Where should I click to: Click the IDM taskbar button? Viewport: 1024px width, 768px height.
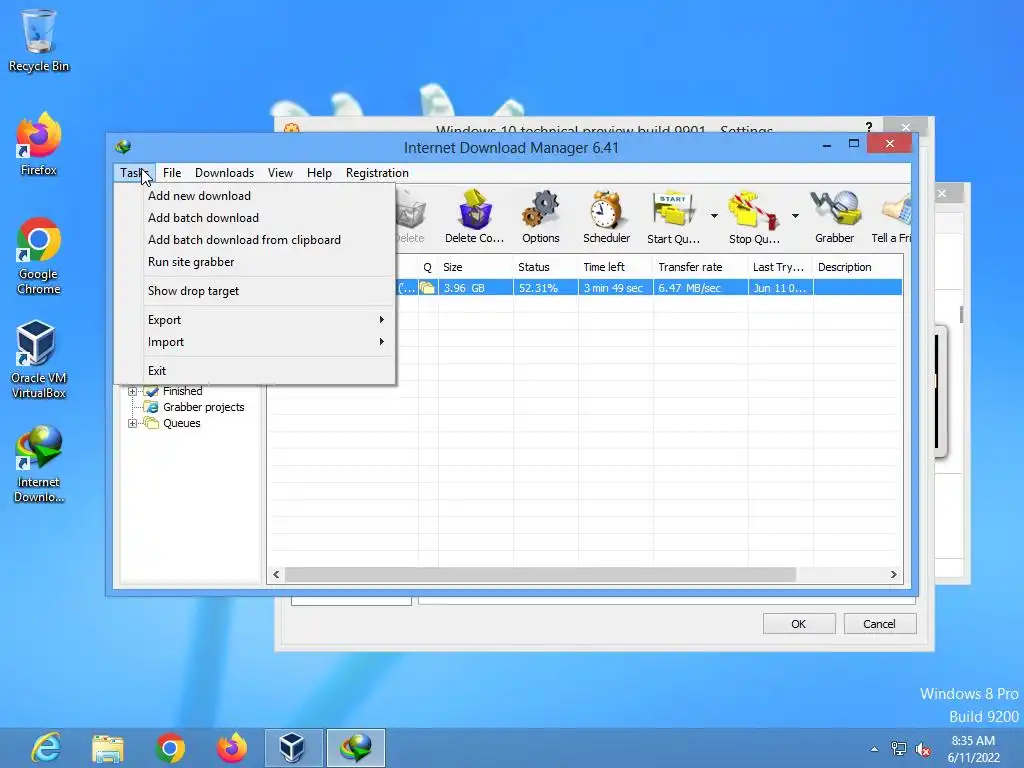point(356,748)
